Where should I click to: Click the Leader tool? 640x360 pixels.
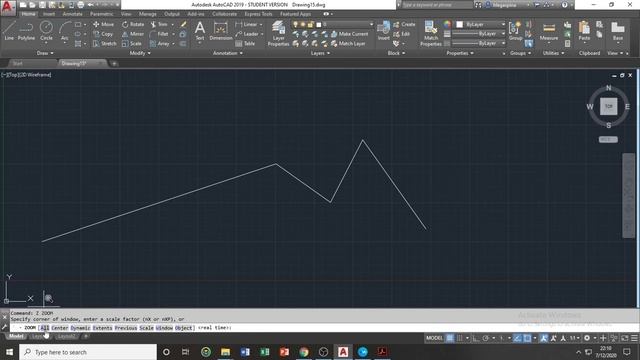tap(247, 34)
